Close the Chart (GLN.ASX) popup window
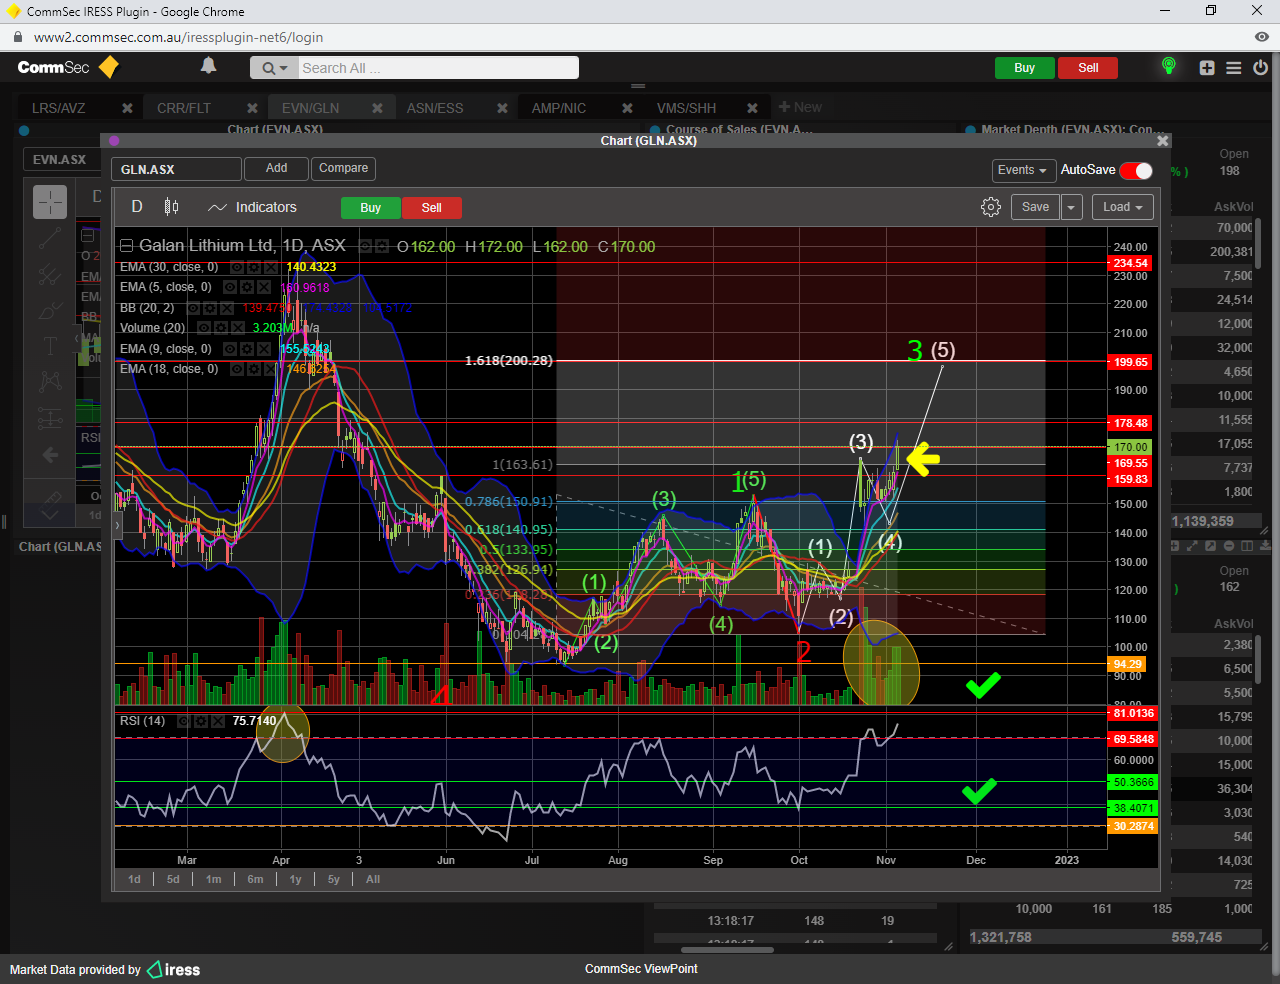The width and height of the screenshot is (1280, 984). [1162, 141]
